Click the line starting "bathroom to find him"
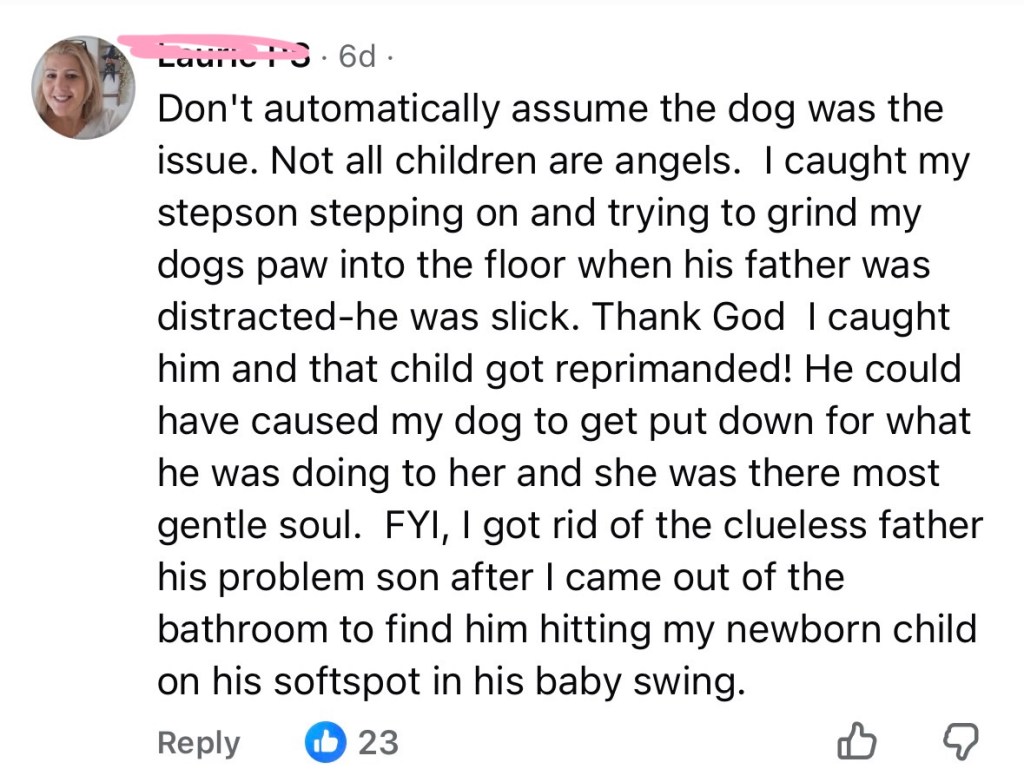This screenshot has width=1024, height=782. coord(566,629)
